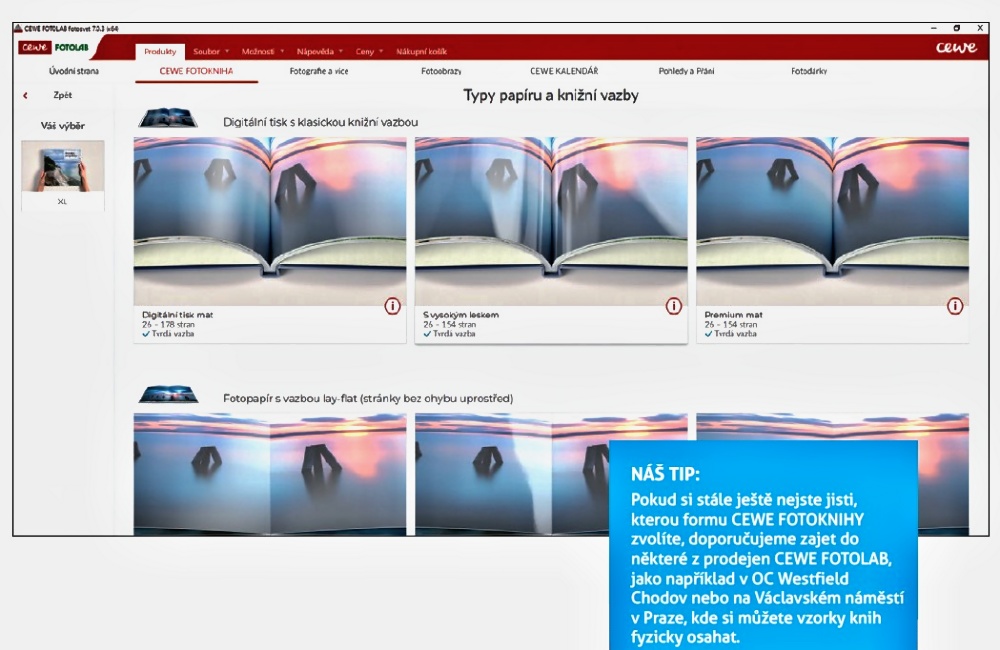Close the CEWE FOTOLAB window

coord(980,28)
